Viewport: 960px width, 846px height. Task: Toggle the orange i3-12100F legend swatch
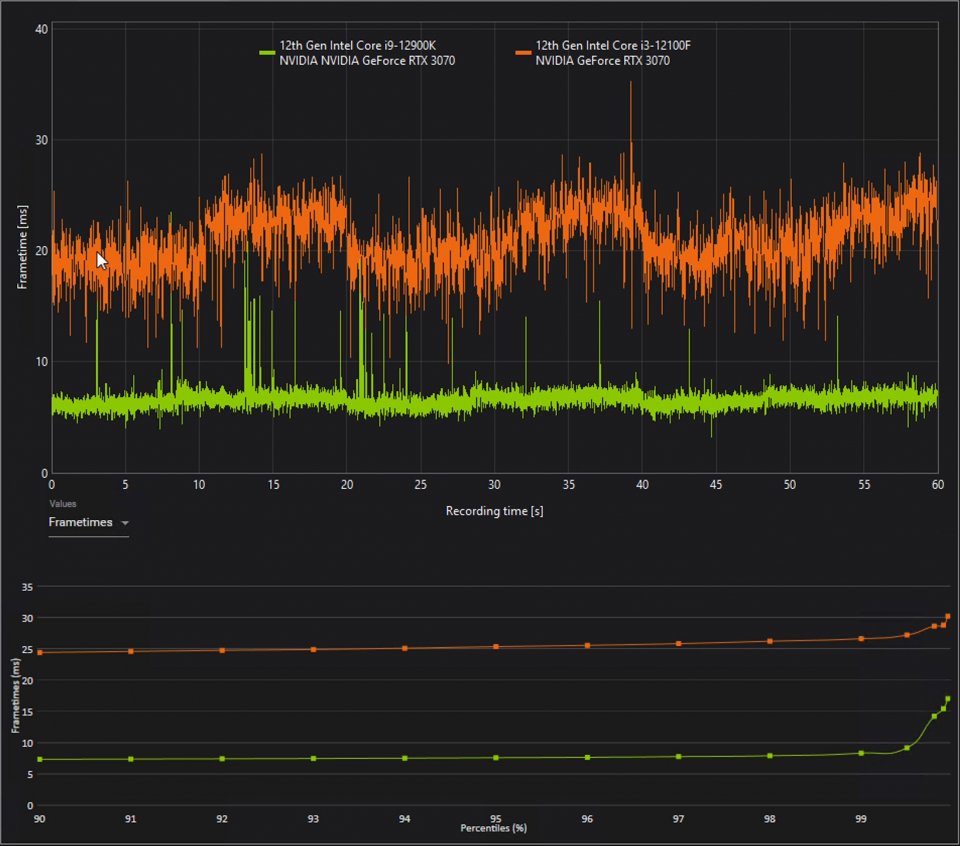coord(523,53)
